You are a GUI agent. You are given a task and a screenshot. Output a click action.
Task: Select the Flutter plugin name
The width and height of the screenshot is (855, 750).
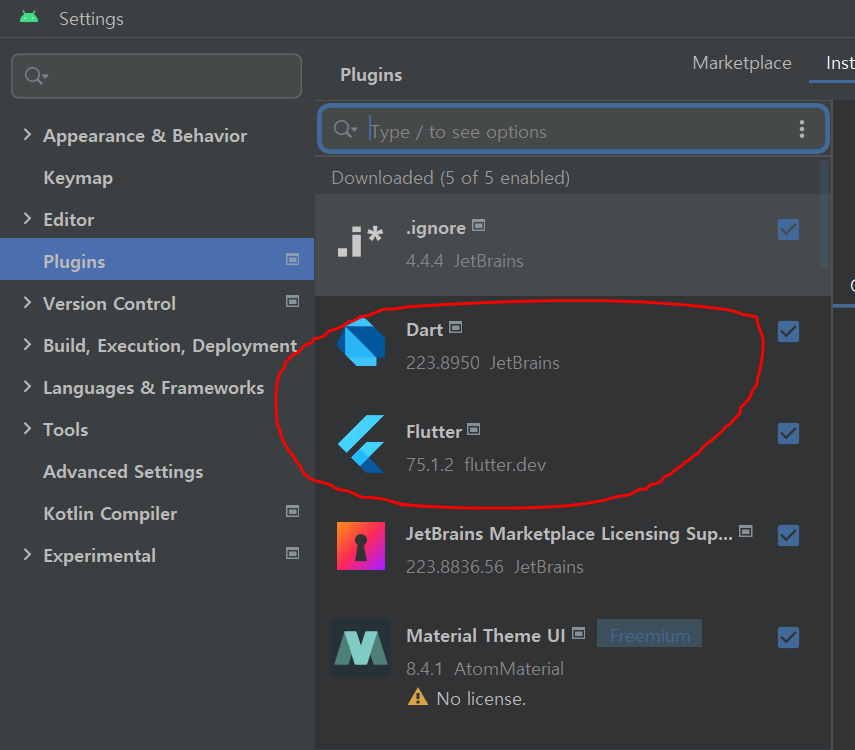pos(434,432)
